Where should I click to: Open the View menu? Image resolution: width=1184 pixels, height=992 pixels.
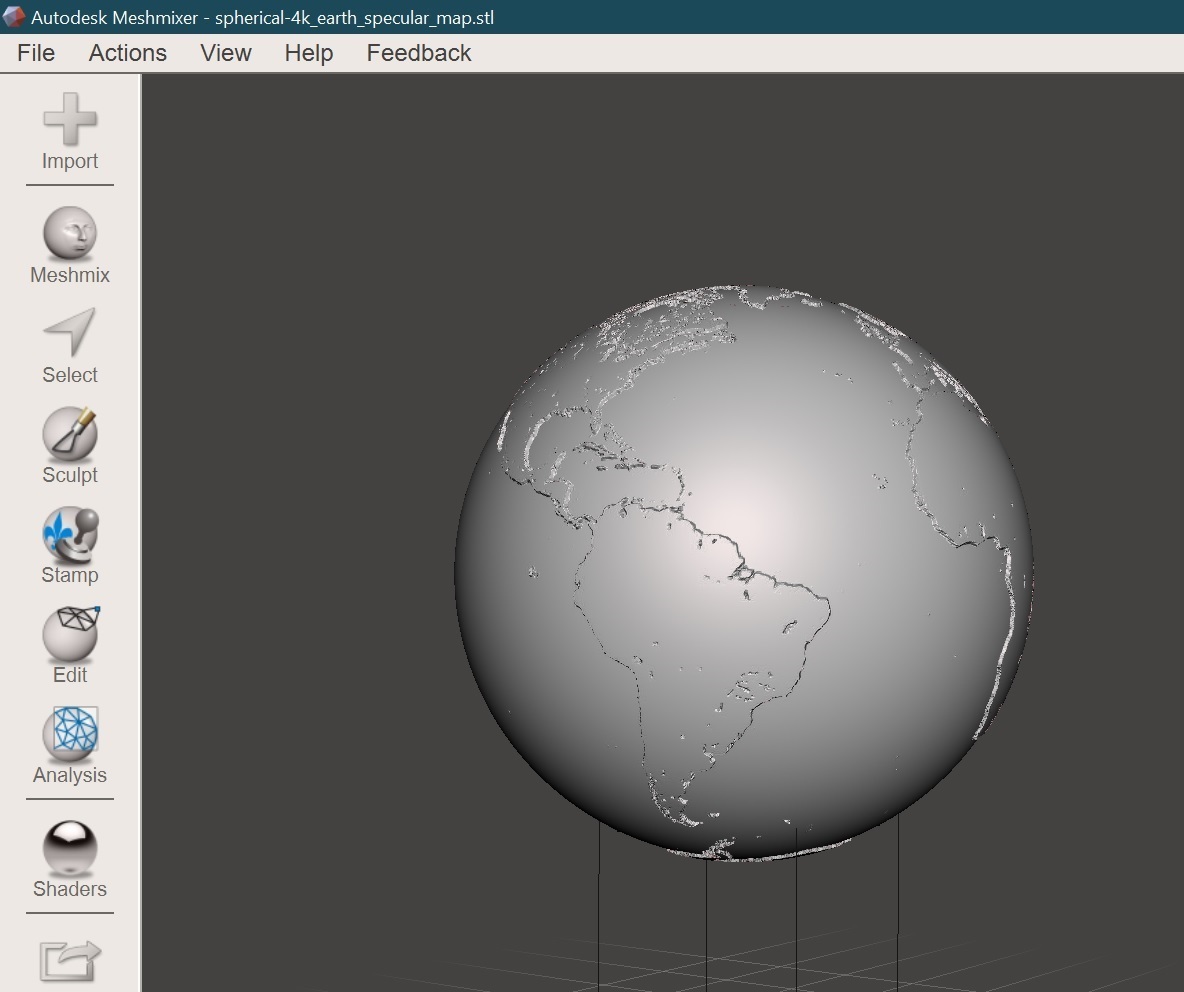tap(225, 53)
